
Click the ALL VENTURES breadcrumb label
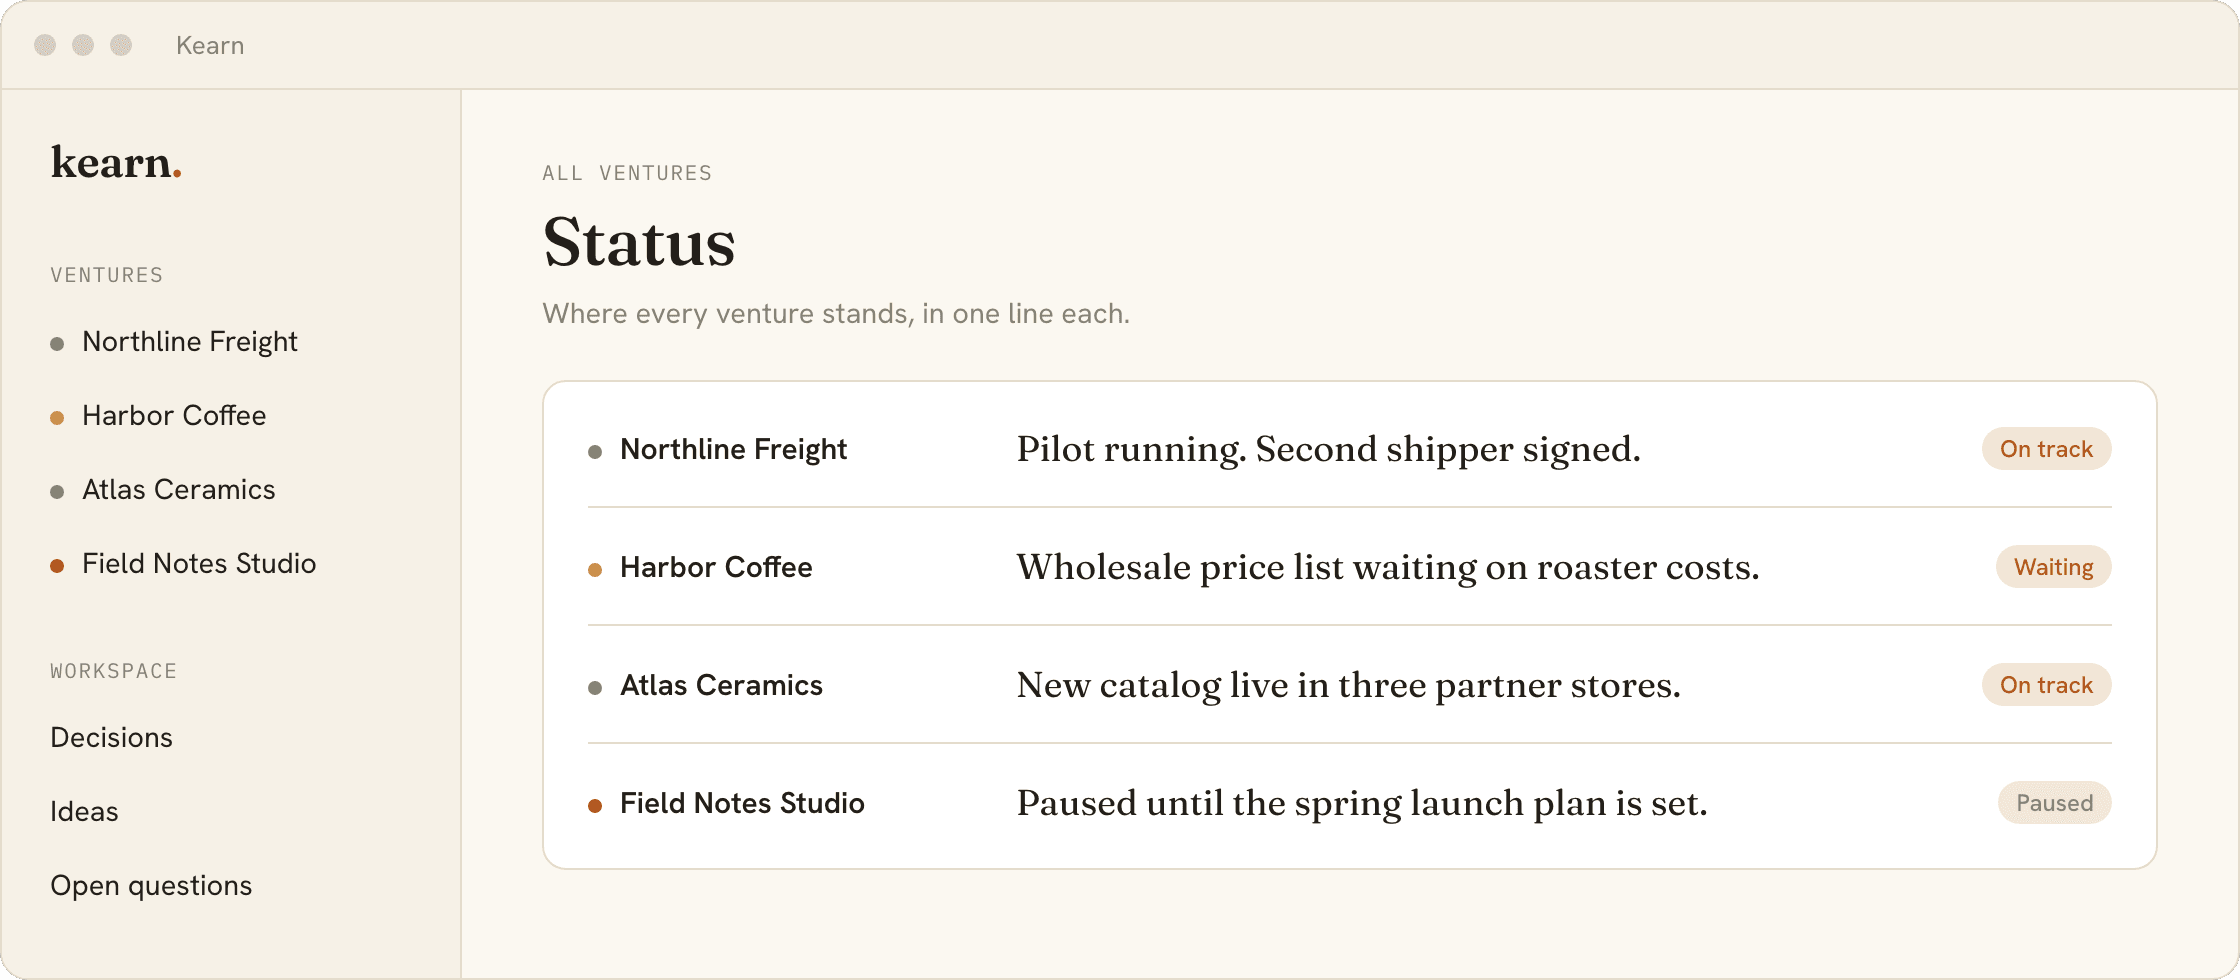pos(627,173)
